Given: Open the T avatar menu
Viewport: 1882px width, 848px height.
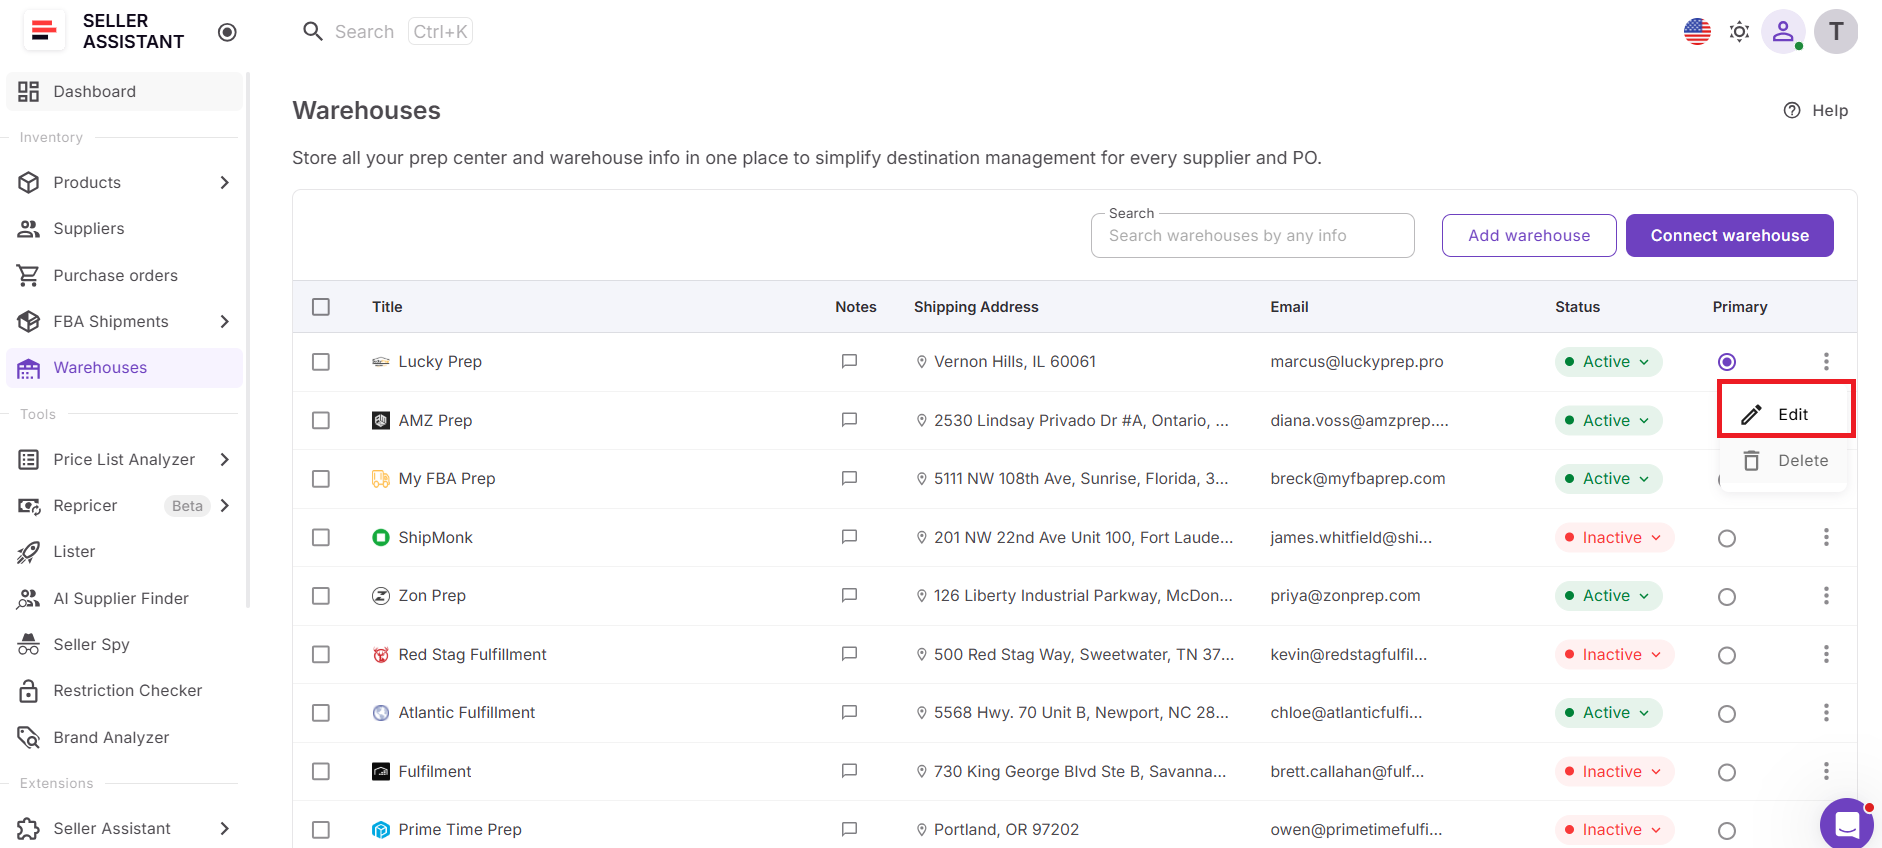Looking at the screenshot, I should pyautogui.click(x=1836, y=32).
